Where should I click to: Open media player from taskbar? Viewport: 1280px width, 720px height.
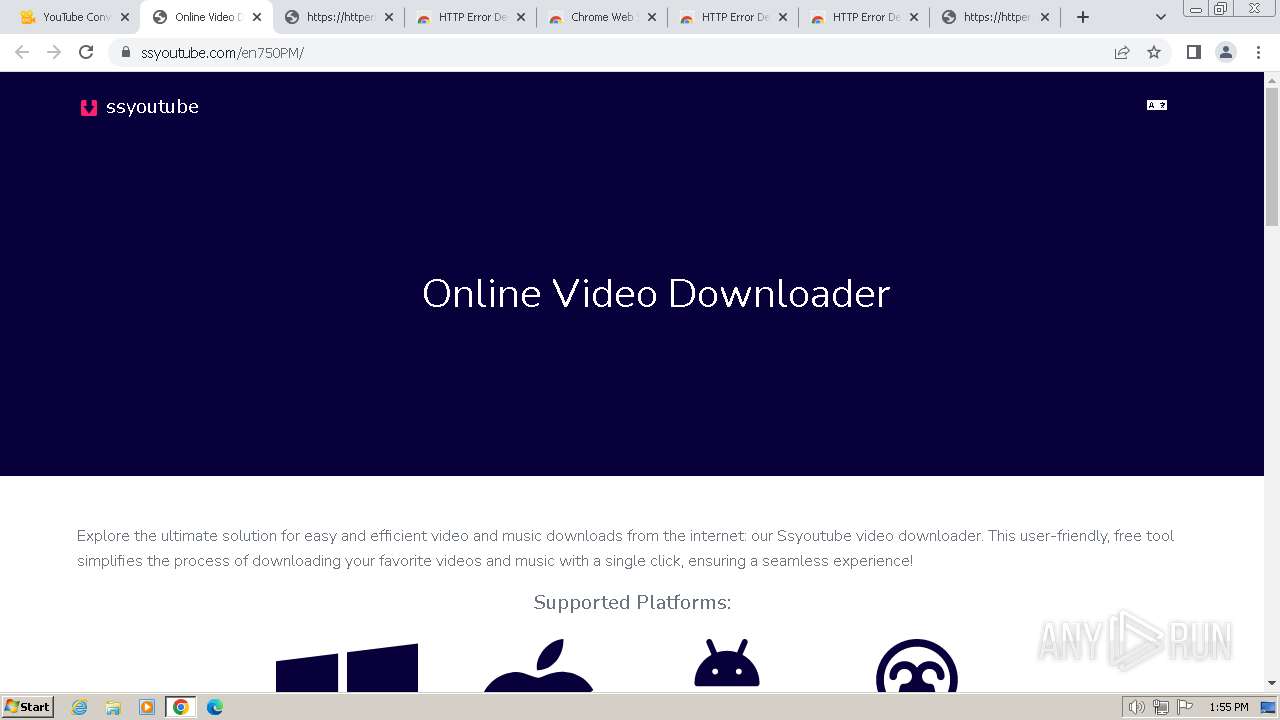coord(147,707)
